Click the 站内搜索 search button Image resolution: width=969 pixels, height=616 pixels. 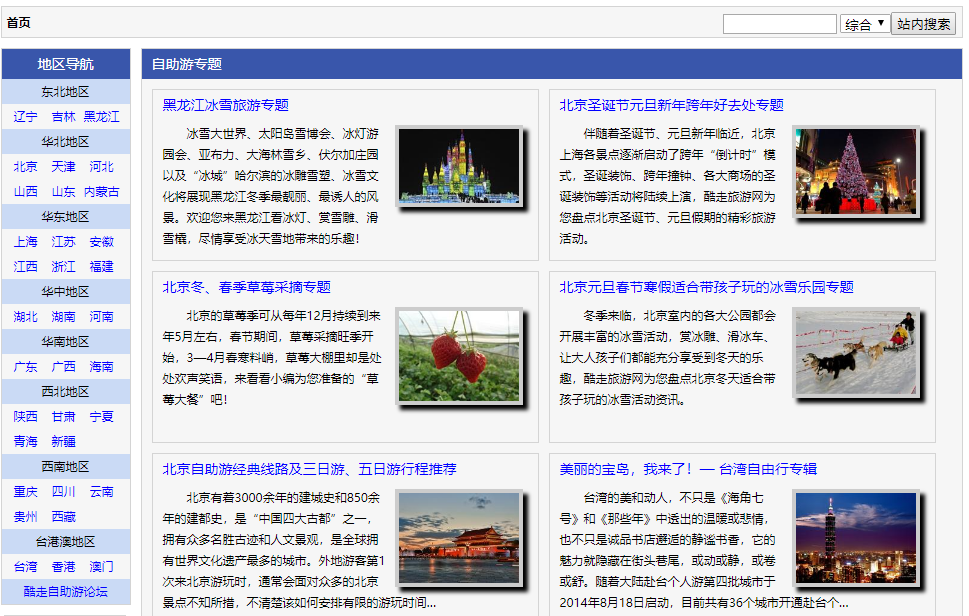coord(924,24)
